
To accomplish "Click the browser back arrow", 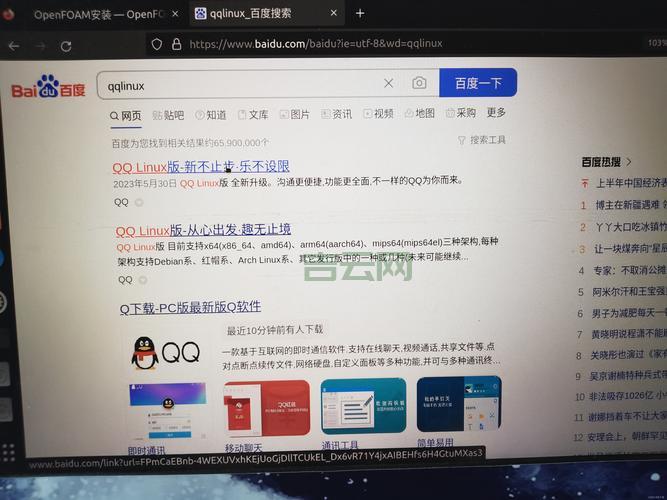I will [x=14, y=46].
